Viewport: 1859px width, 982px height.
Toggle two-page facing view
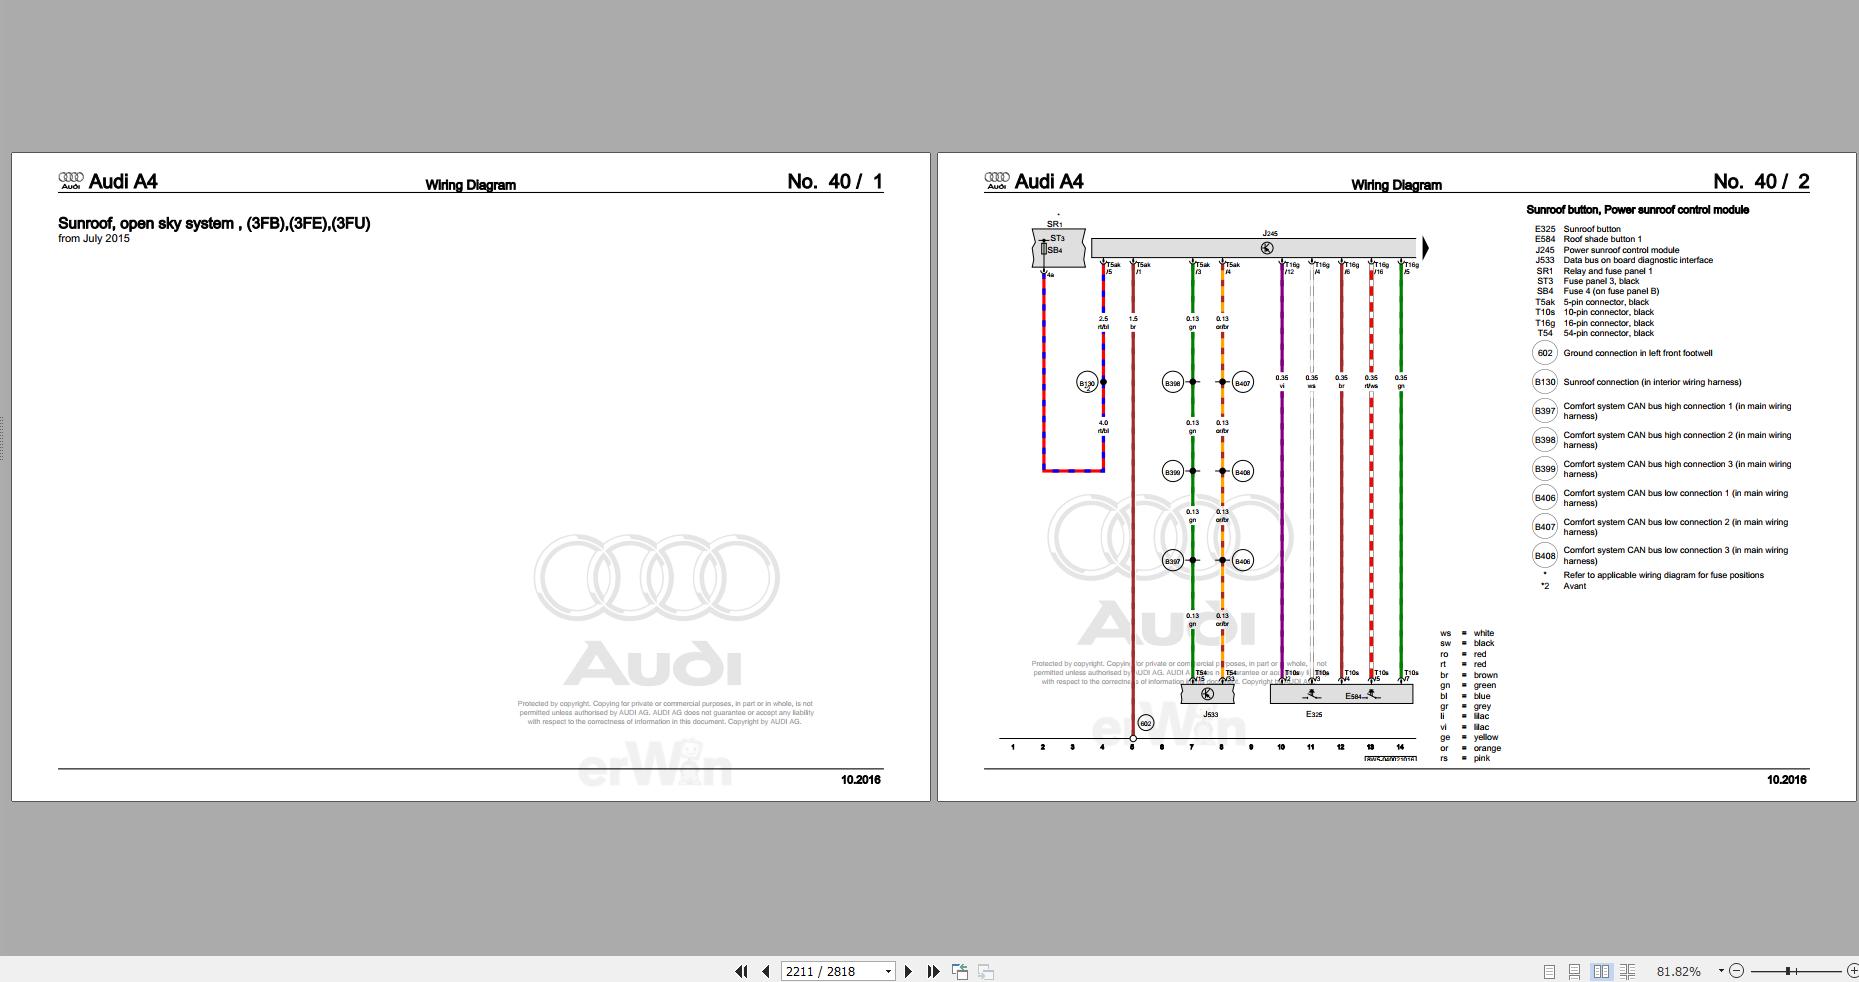1601,971
